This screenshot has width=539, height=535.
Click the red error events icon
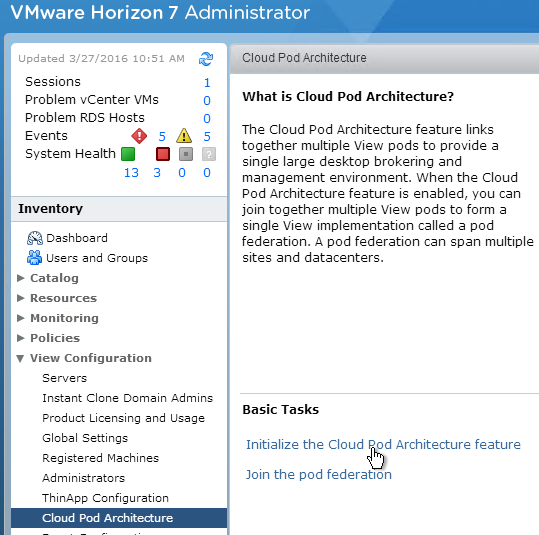[139, 136]
